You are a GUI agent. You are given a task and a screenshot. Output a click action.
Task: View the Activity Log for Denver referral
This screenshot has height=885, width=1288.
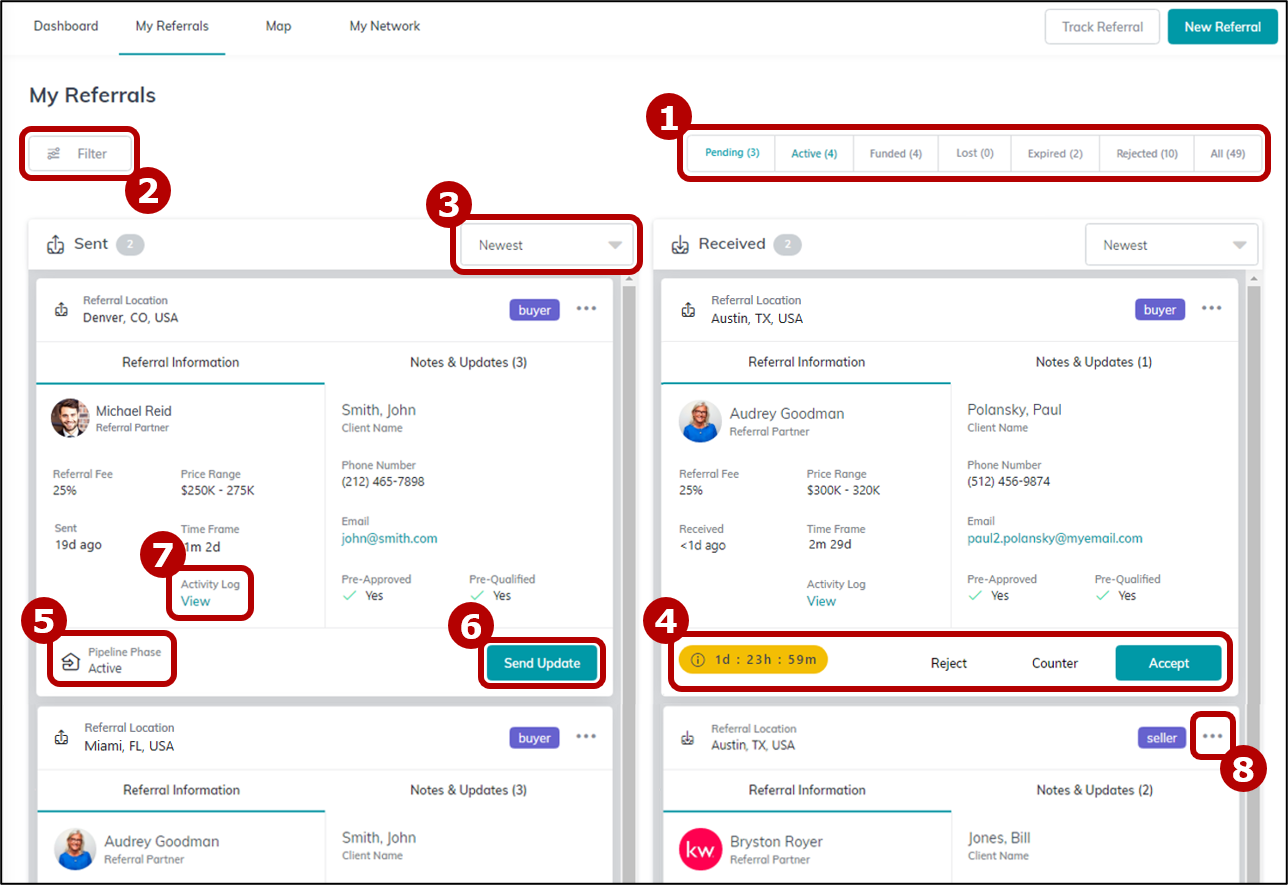(x=196, y=601)
